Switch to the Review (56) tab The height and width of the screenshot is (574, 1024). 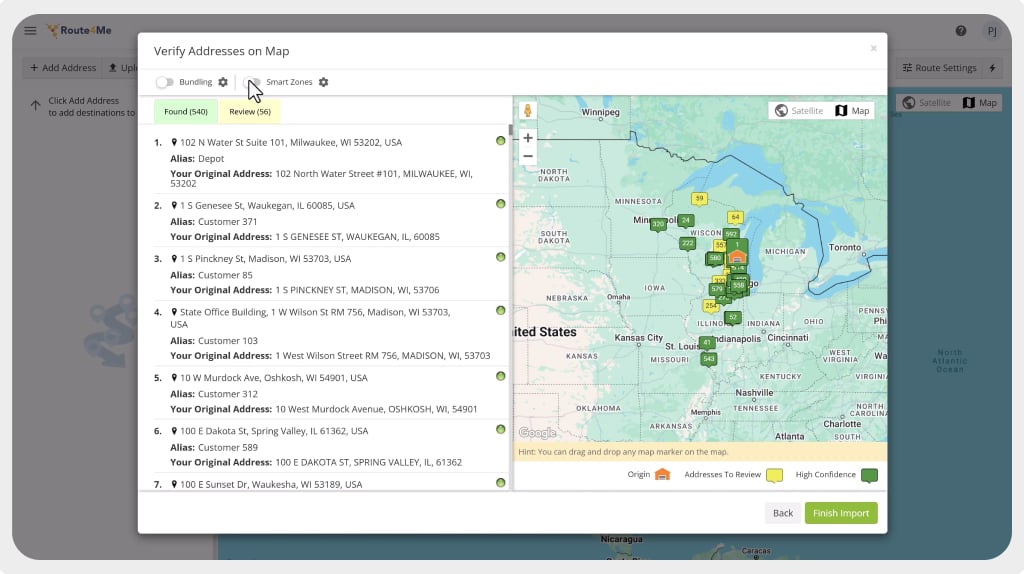[x=250, y=112]
